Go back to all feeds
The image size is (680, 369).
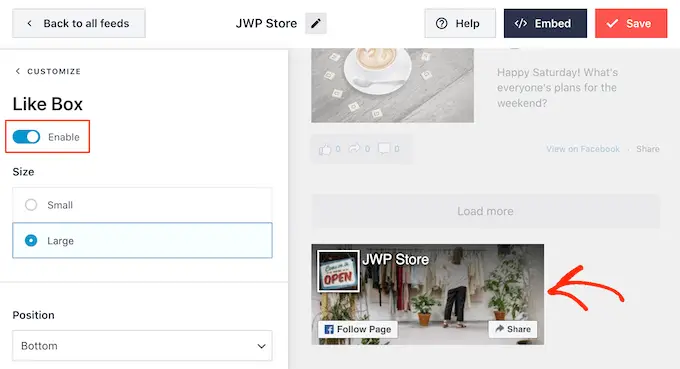coord(79,23)
